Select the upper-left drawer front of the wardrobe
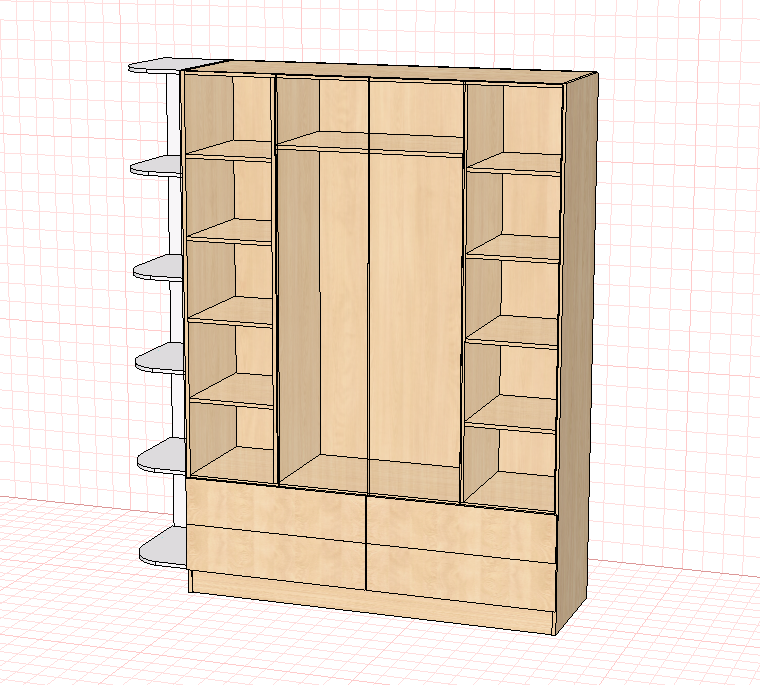 [275, 508]
